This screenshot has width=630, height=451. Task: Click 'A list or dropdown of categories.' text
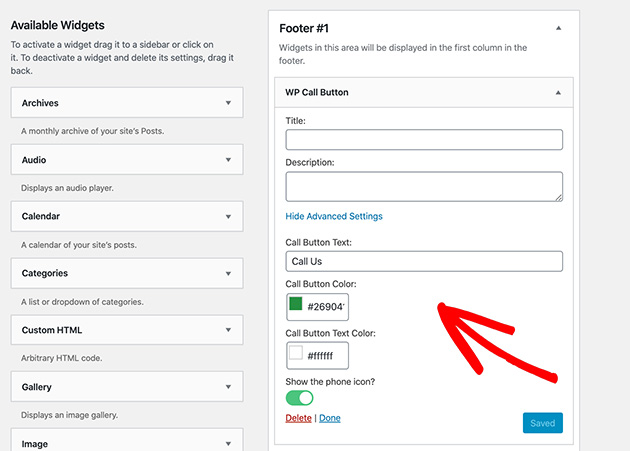tap(82, 301)
